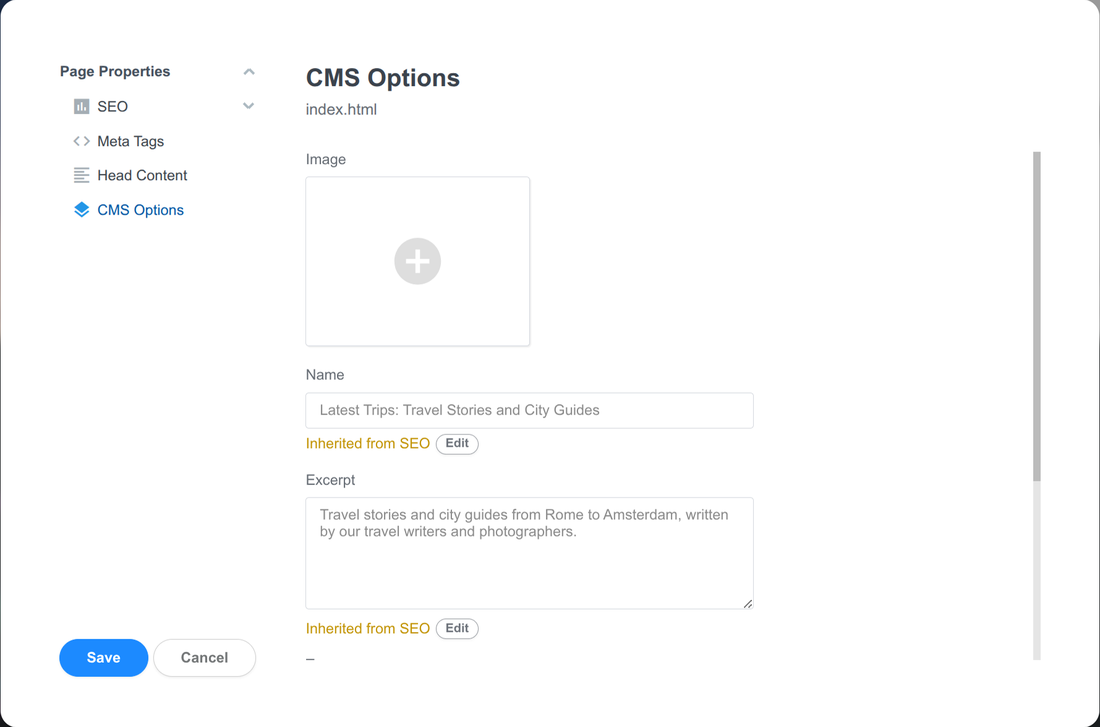Viewport: 1100px width, 727px height.
Task: Click the Image field label
Action: tap(326, 159)
